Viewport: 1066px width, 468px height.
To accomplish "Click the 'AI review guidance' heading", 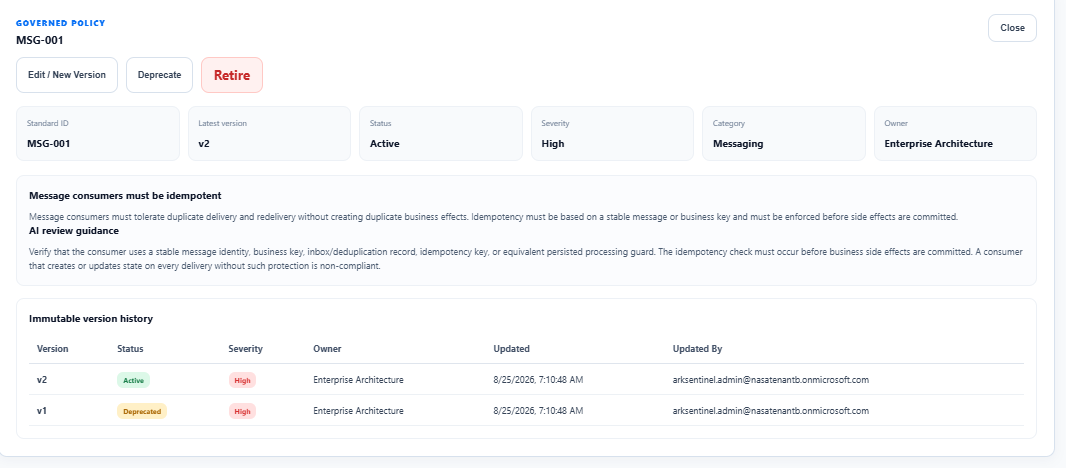I will tap(74, 231).
